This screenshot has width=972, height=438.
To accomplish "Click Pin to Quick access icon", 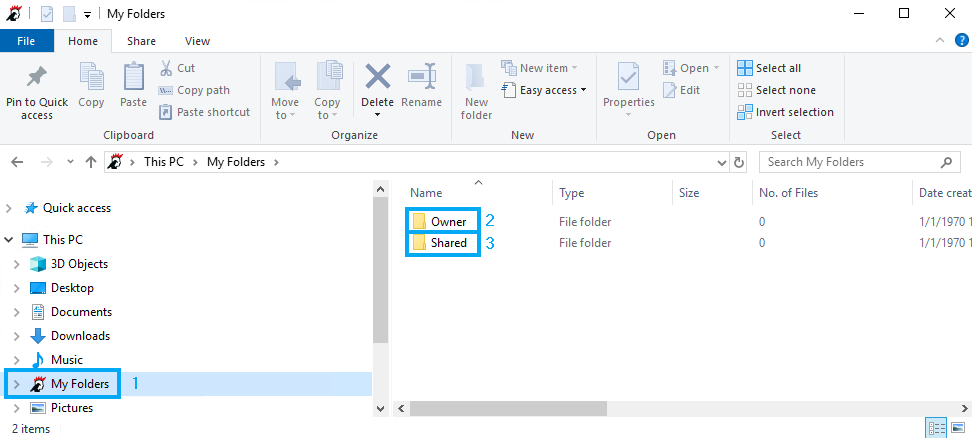I will point(37,77).
